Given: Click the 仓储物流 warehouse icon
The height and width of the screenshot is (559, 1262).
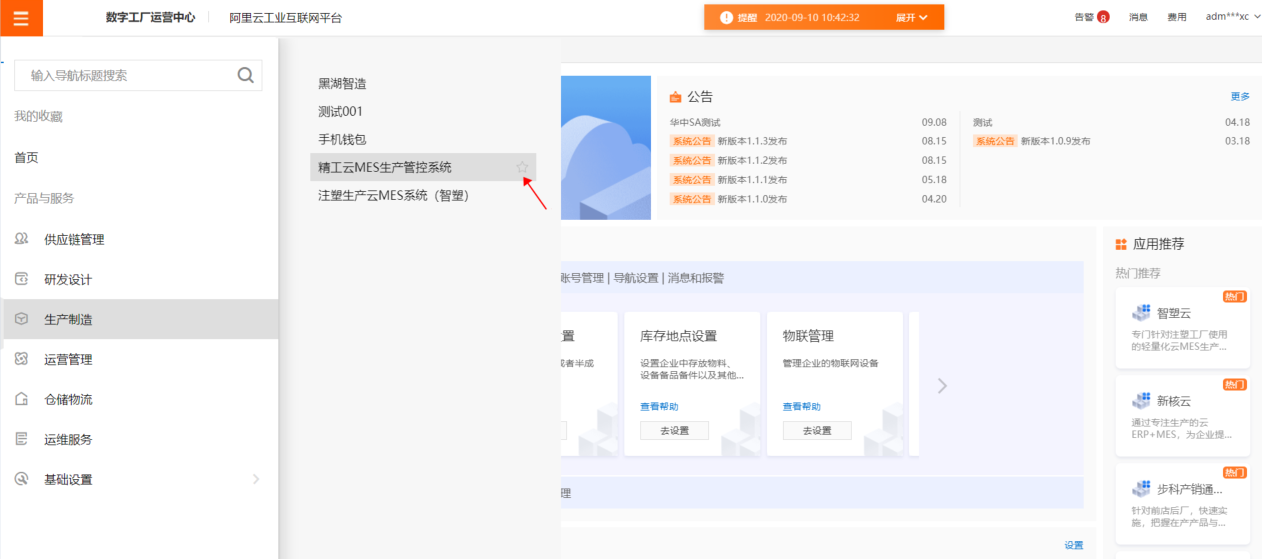Looking at the screenshot, I should tap(22, 399).
